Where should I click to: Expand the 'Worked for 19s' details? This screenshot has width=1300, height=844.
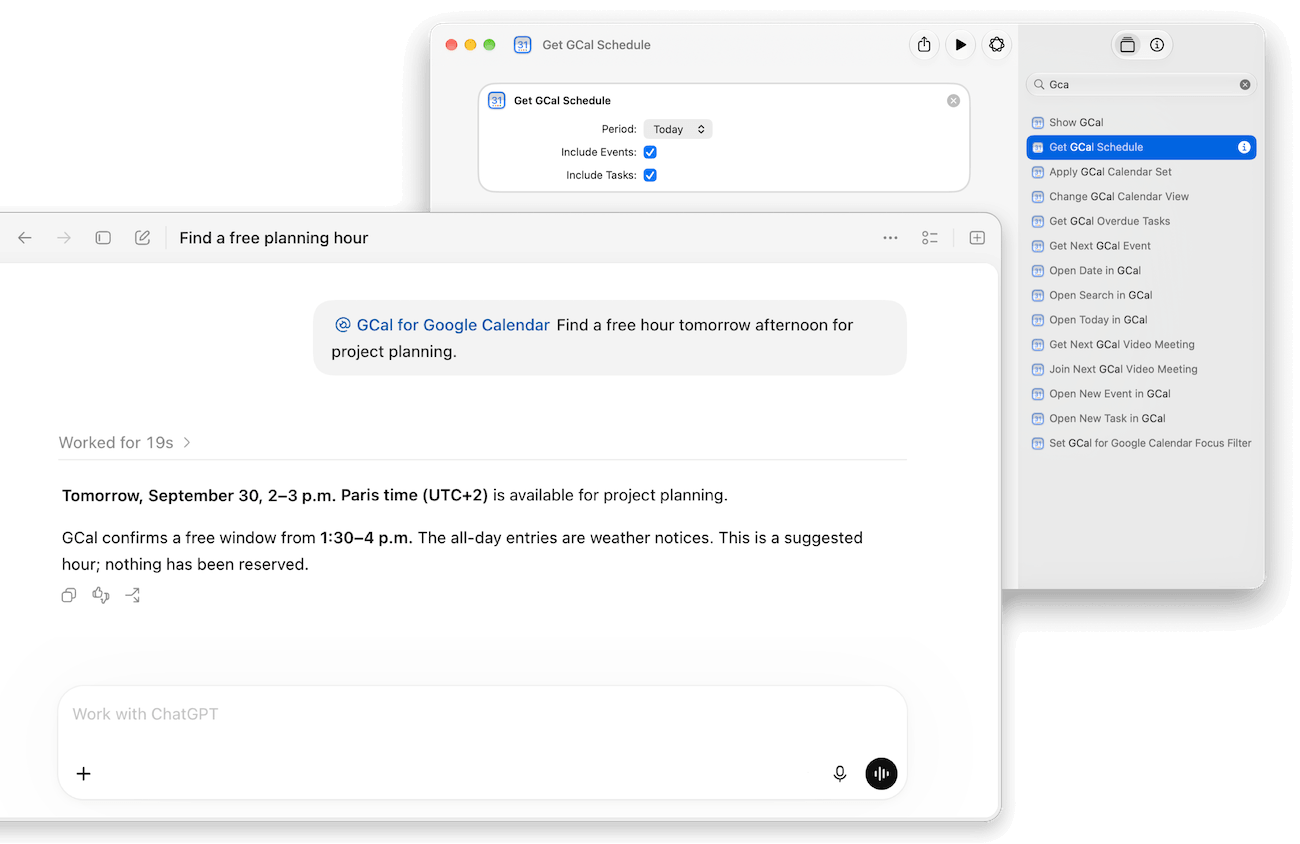125,442
